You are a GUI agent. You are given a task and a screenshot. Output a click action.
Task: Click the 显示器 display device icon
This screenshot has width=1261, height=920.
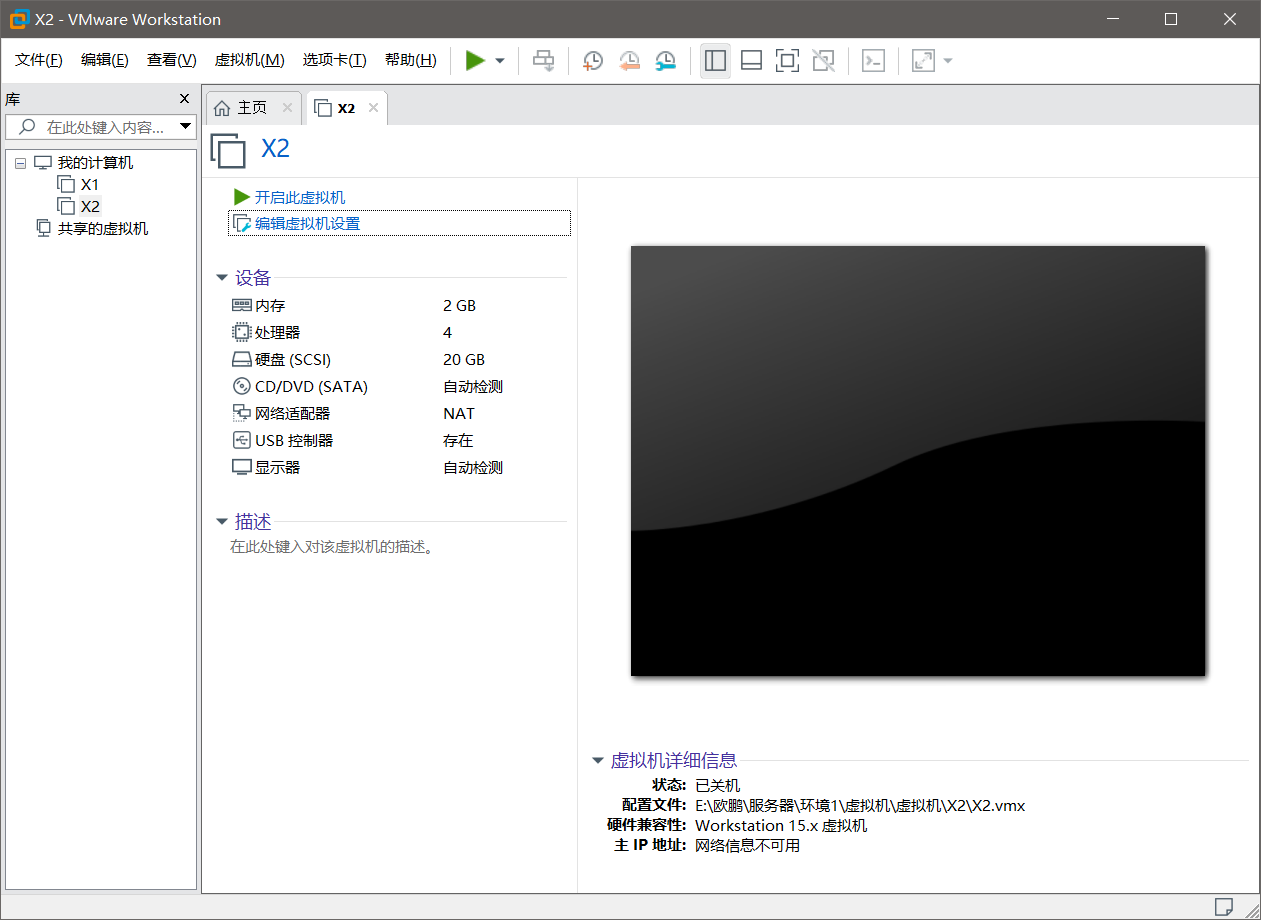click(x=241, y=467)
